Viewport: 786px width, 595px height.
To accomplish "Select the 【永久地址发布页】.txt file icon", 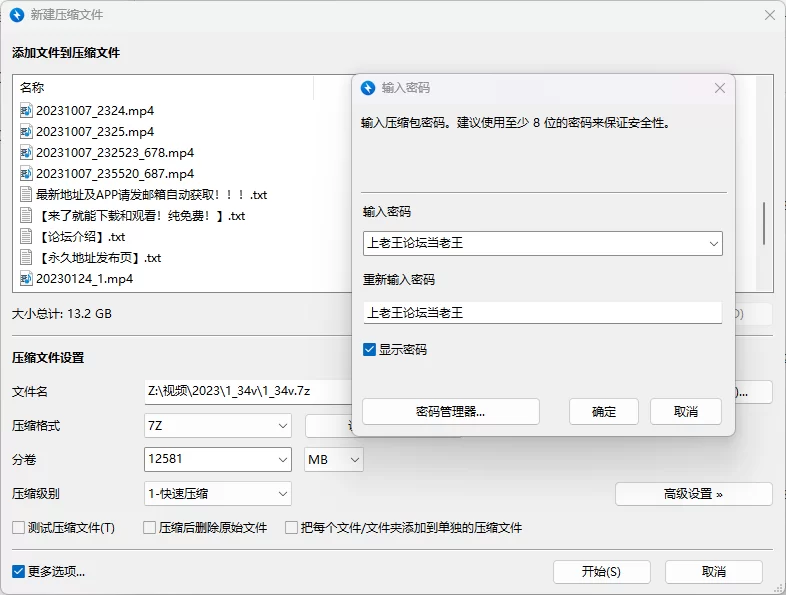I will point(26,258).
